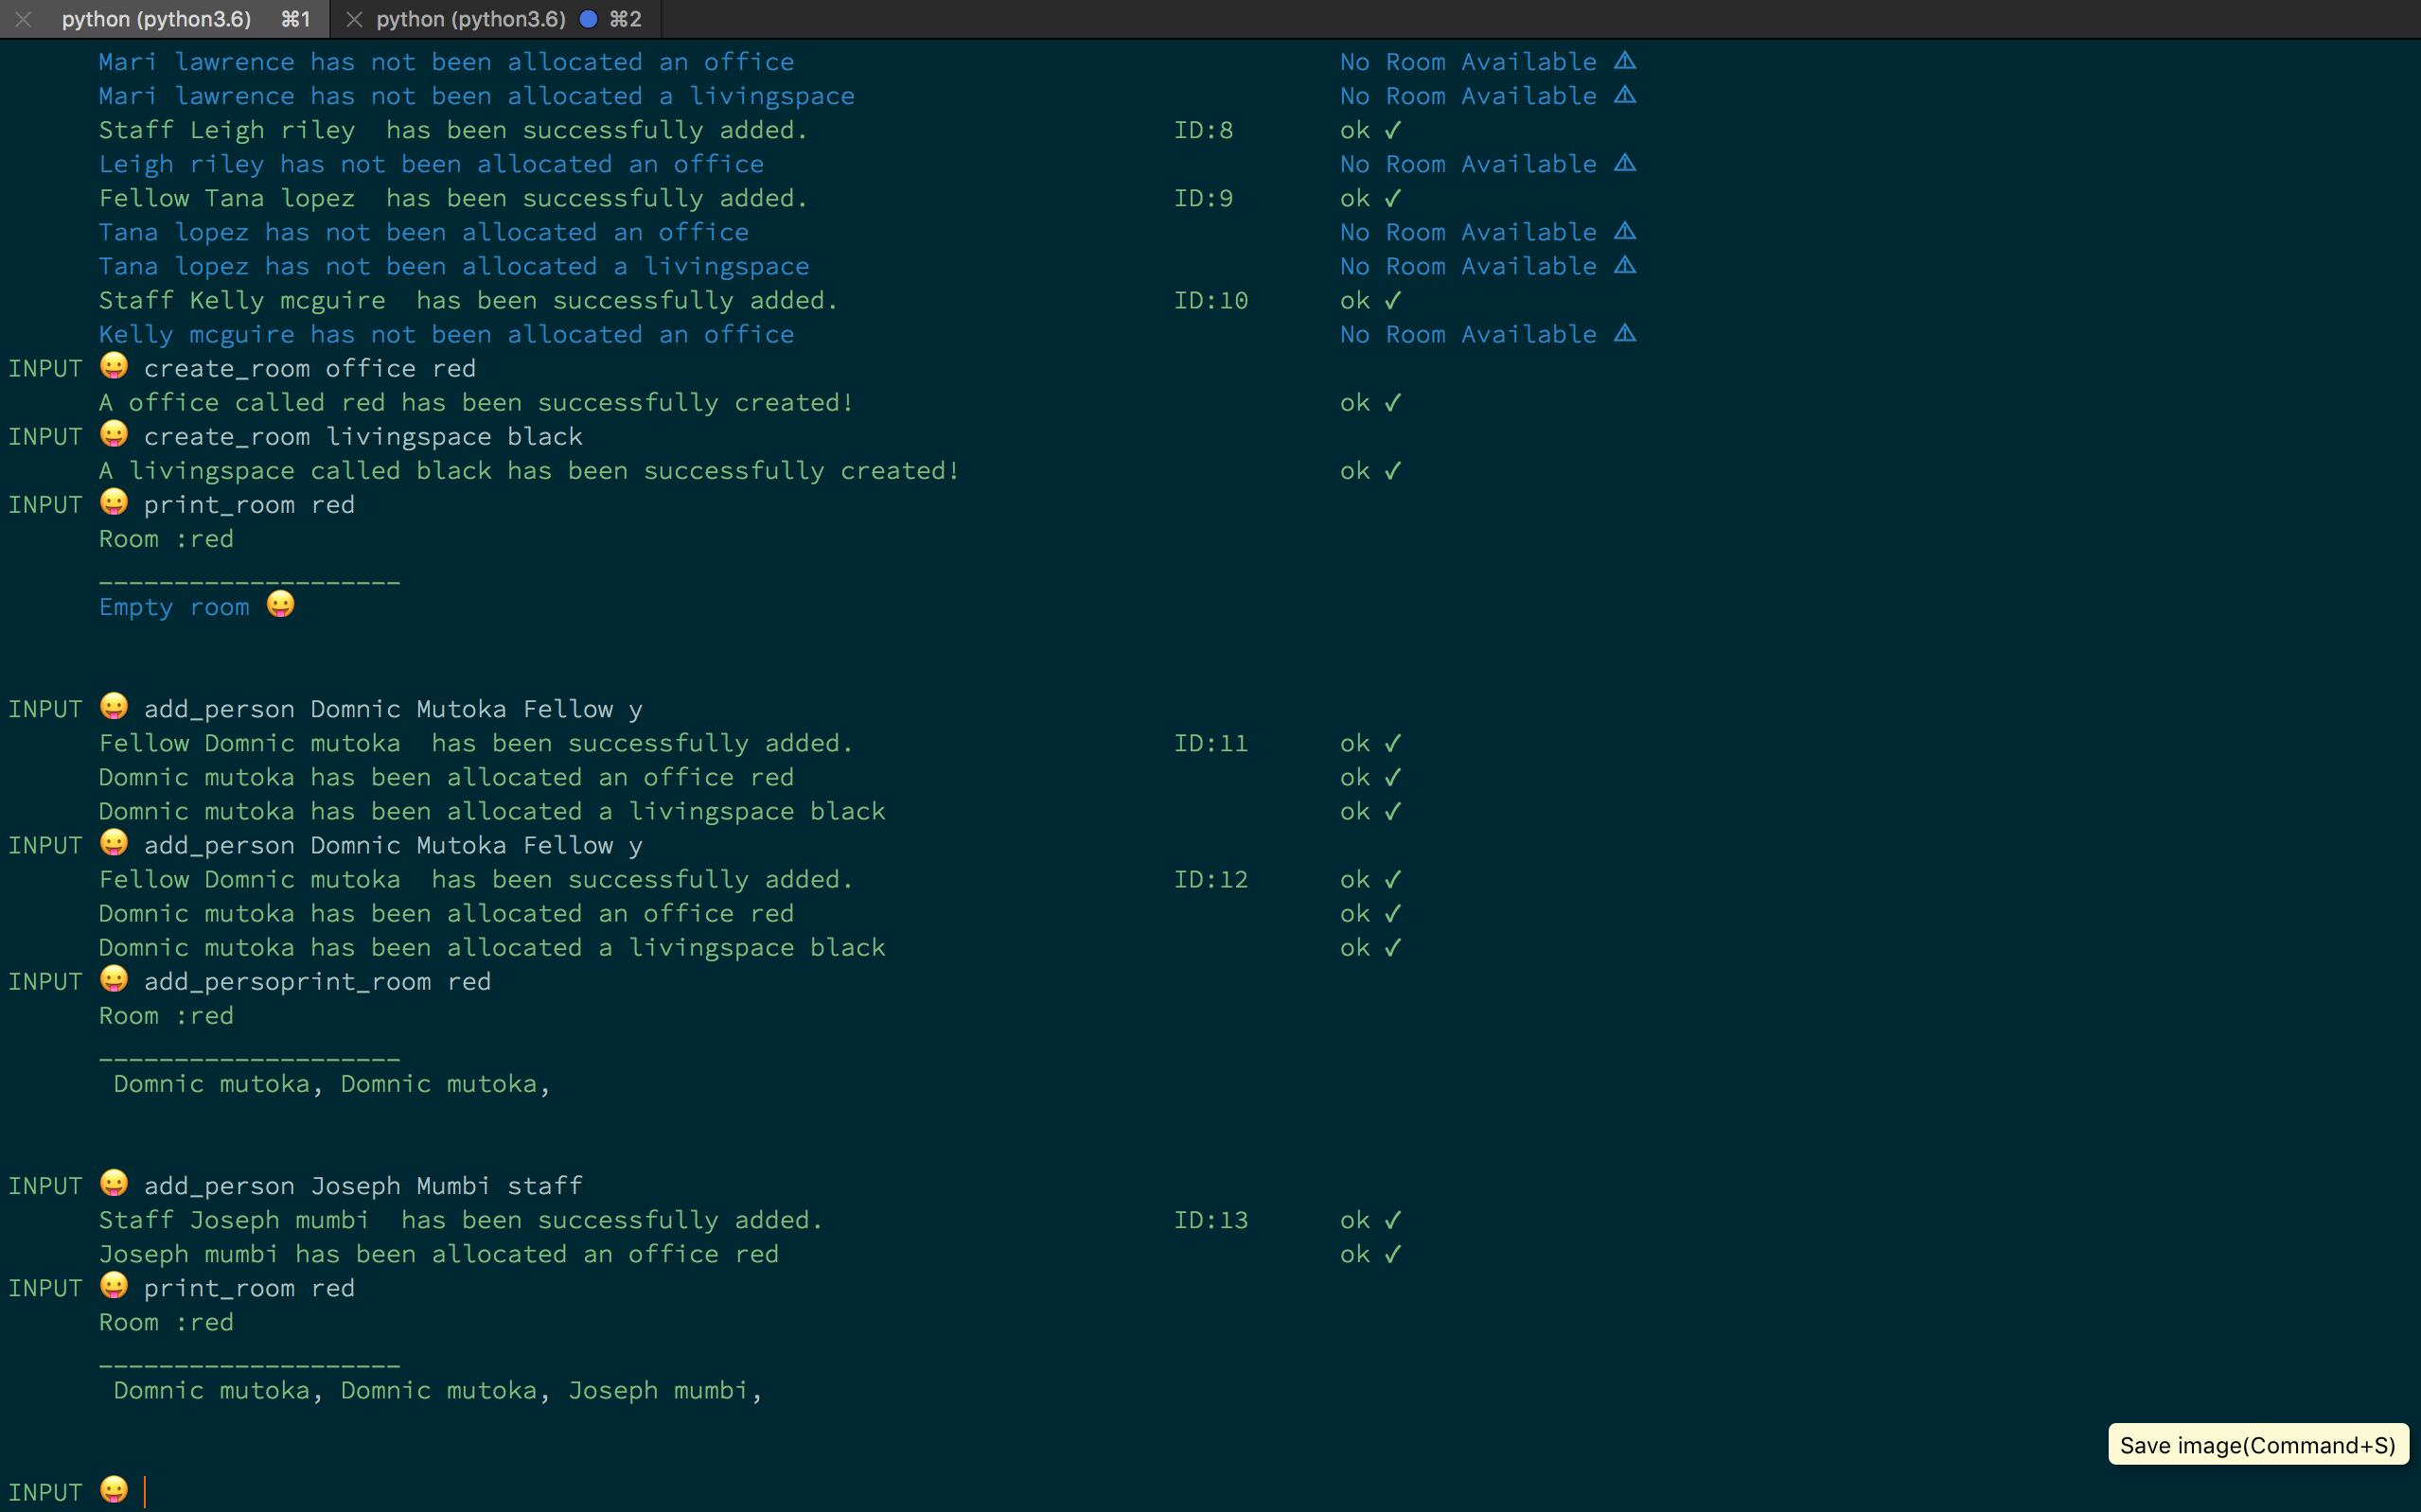Image resolution: width=2421 pixels, height=1512 pixels.
Task: Click the check mark on ID:13 row
Action: click(x=1393, y=1220)
